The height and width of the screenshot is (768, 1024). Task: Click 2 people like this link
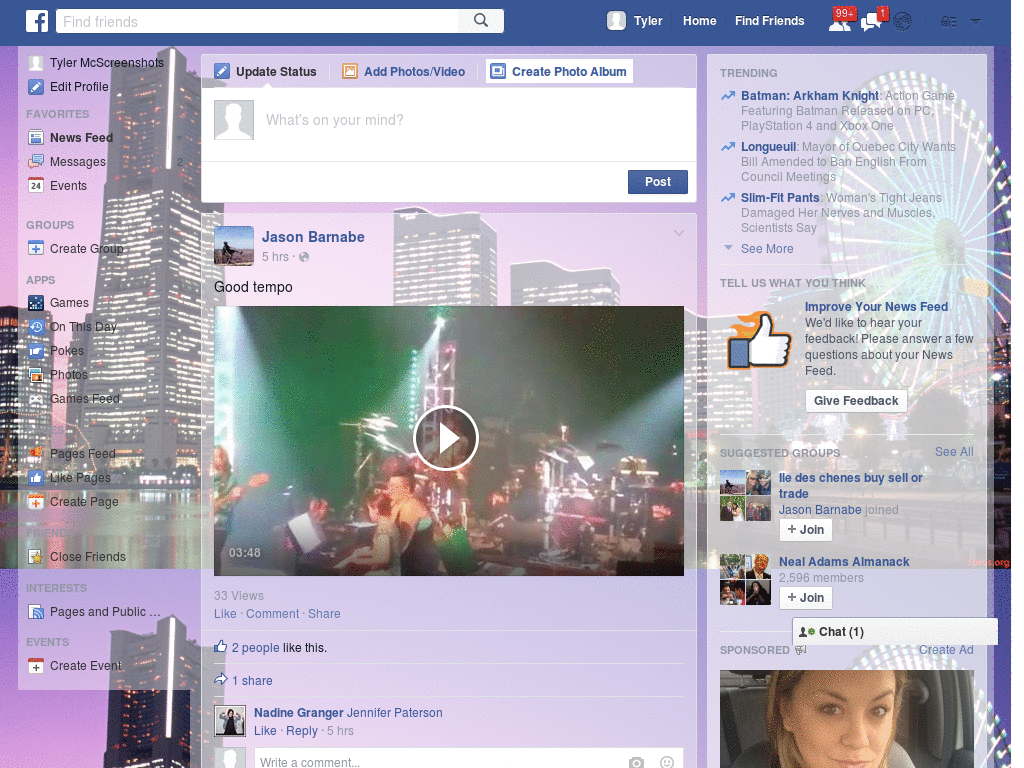255,648
